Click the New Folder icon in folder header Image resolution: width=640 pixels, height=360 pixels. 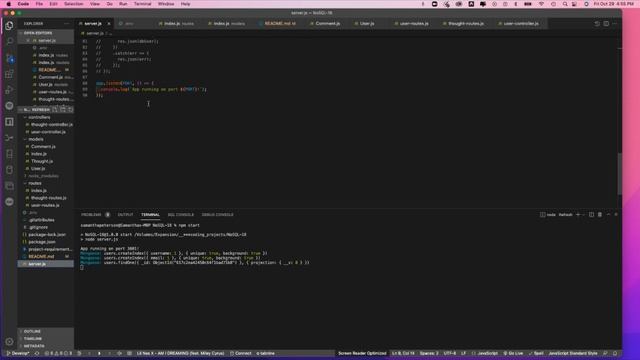pyautogui.click(x=63, y=109)
